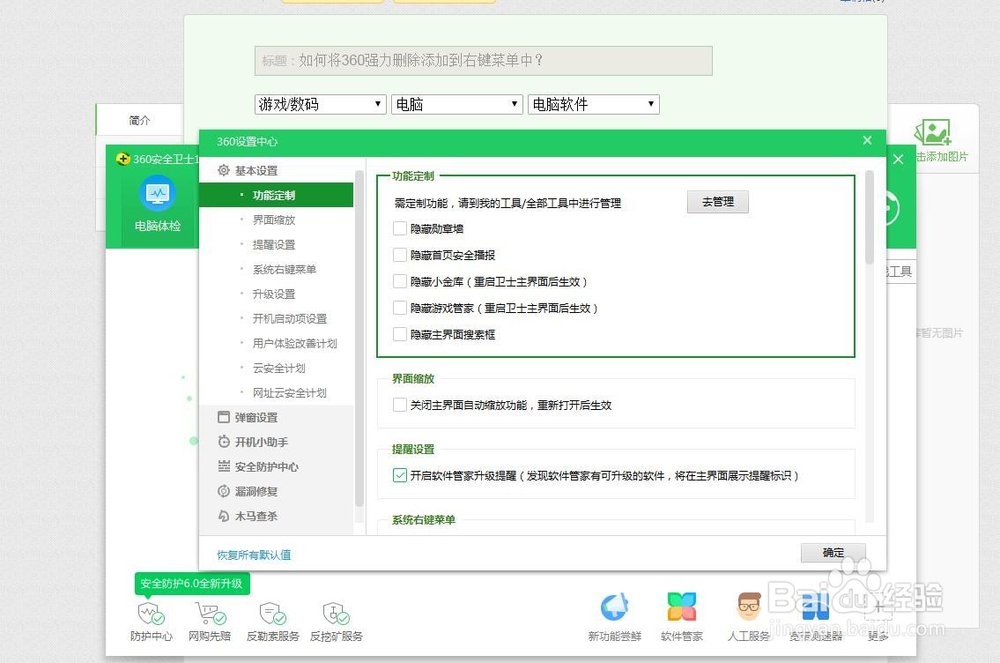The height and width of the screenshot is (663, 1000).
Task: Click settings content vertical scrollbar thumb
Action: click(869, 217)
